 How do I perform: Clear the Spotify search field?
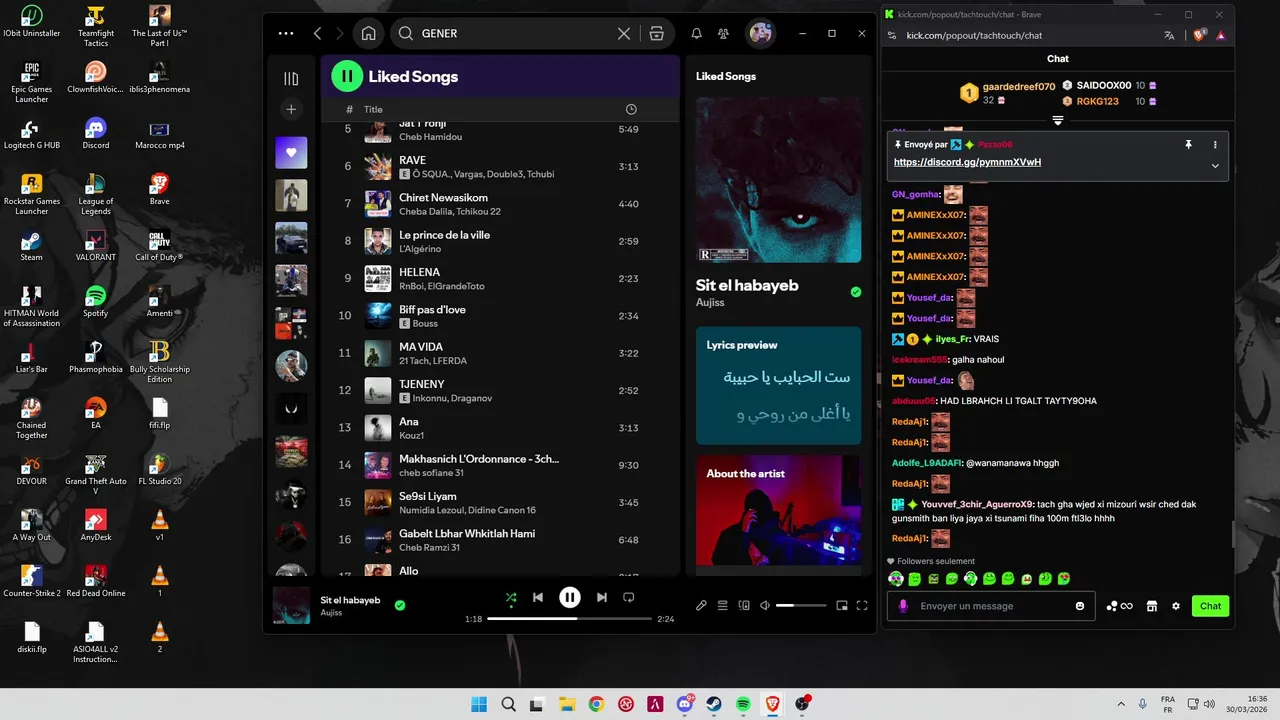(x=624, y=33)
